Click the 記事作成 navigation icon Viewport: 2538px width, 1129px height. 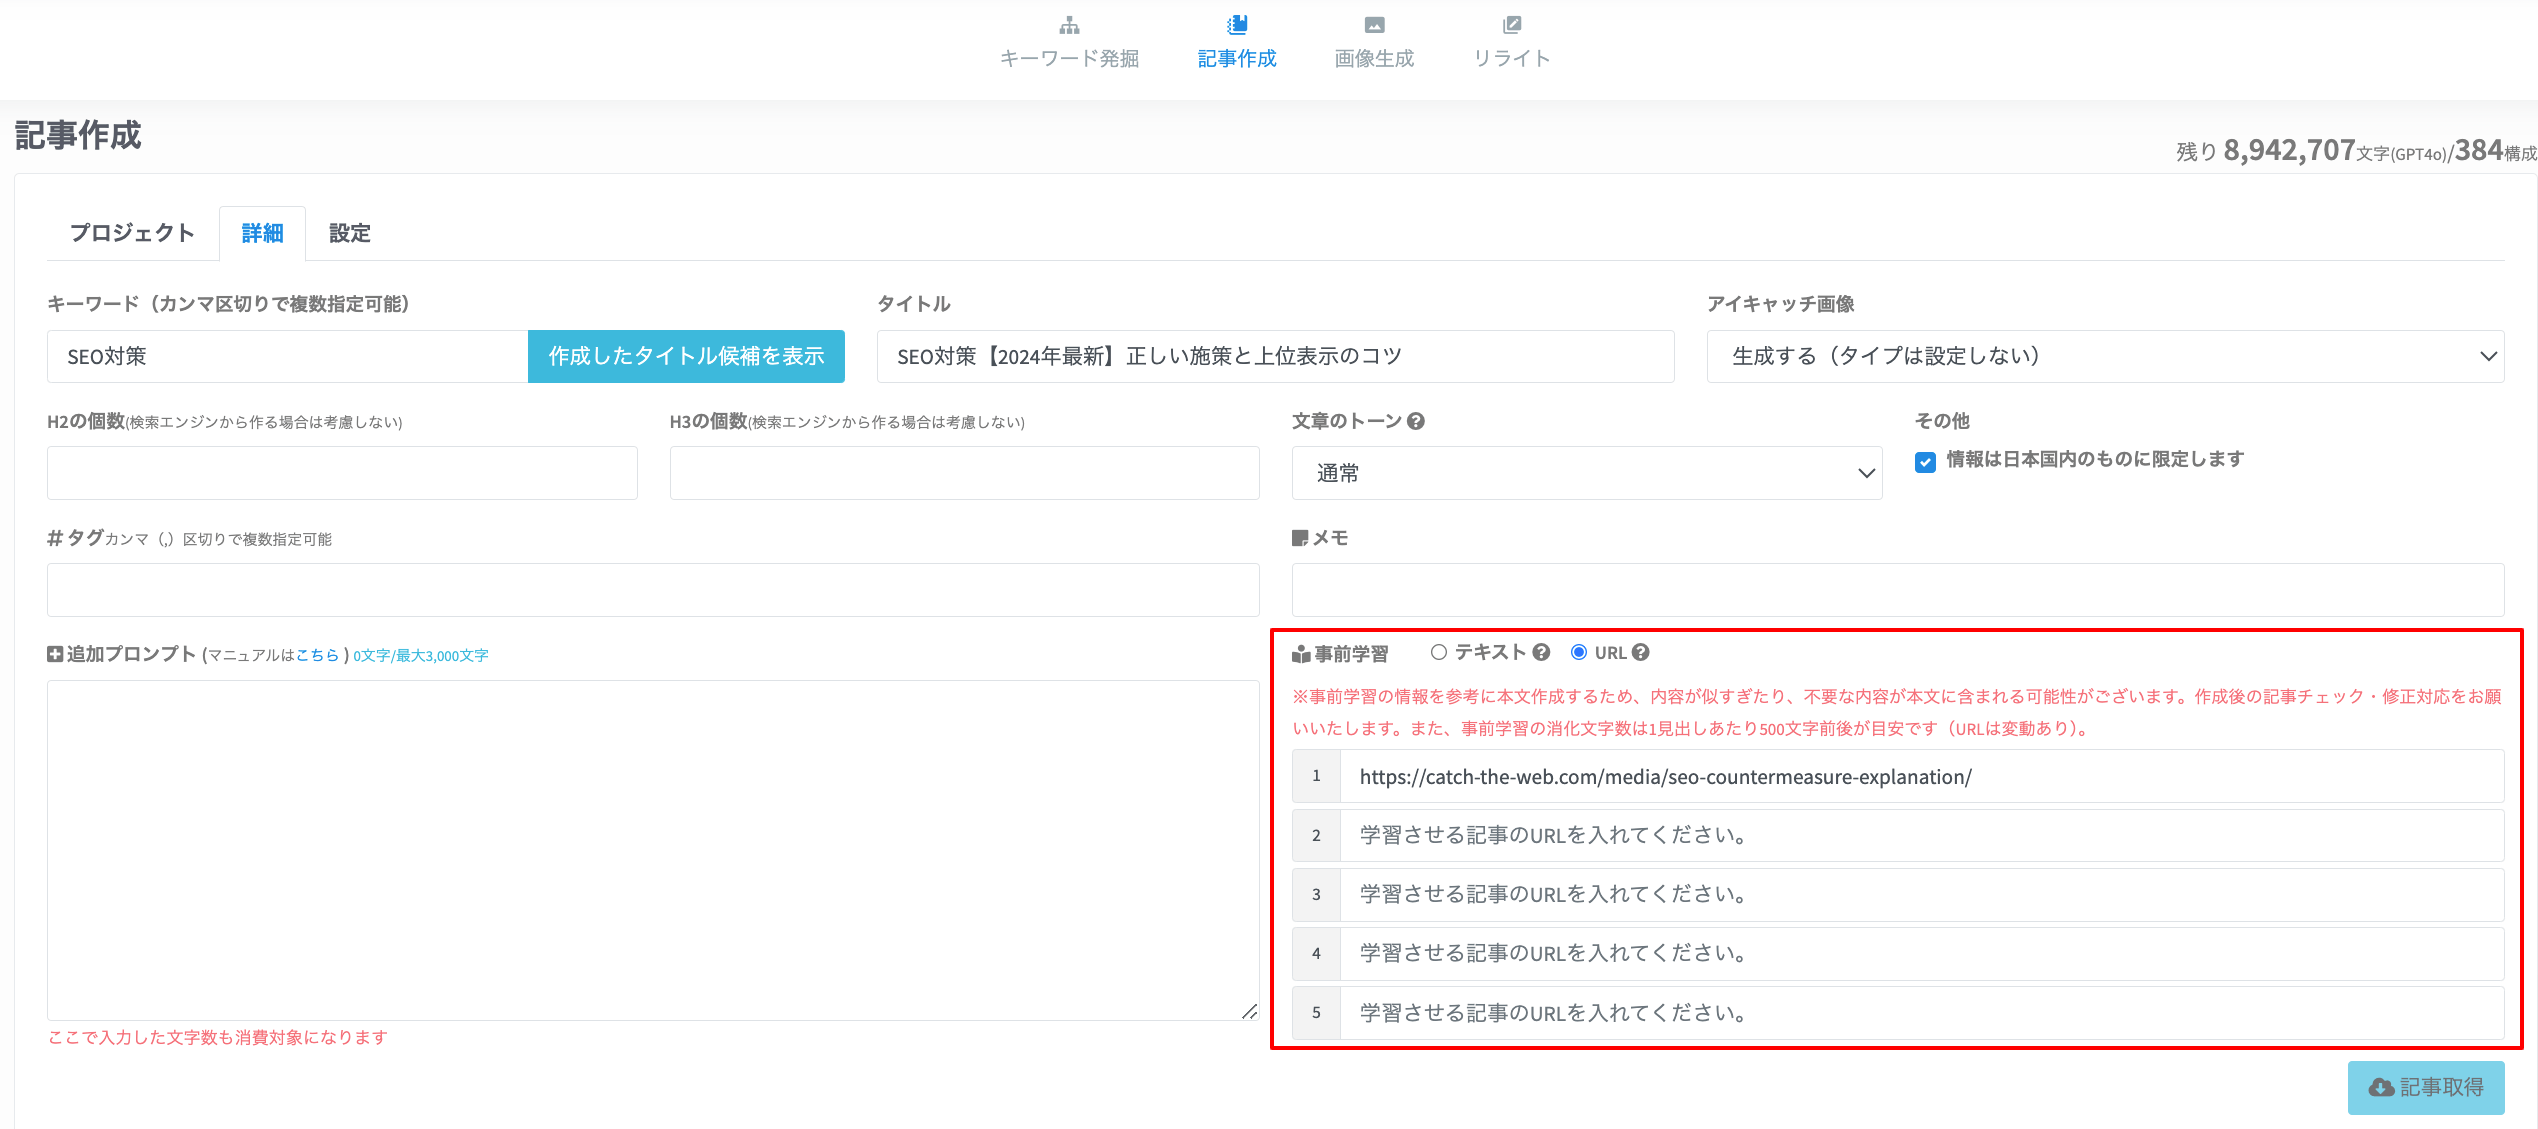(x=1237, y=25)
